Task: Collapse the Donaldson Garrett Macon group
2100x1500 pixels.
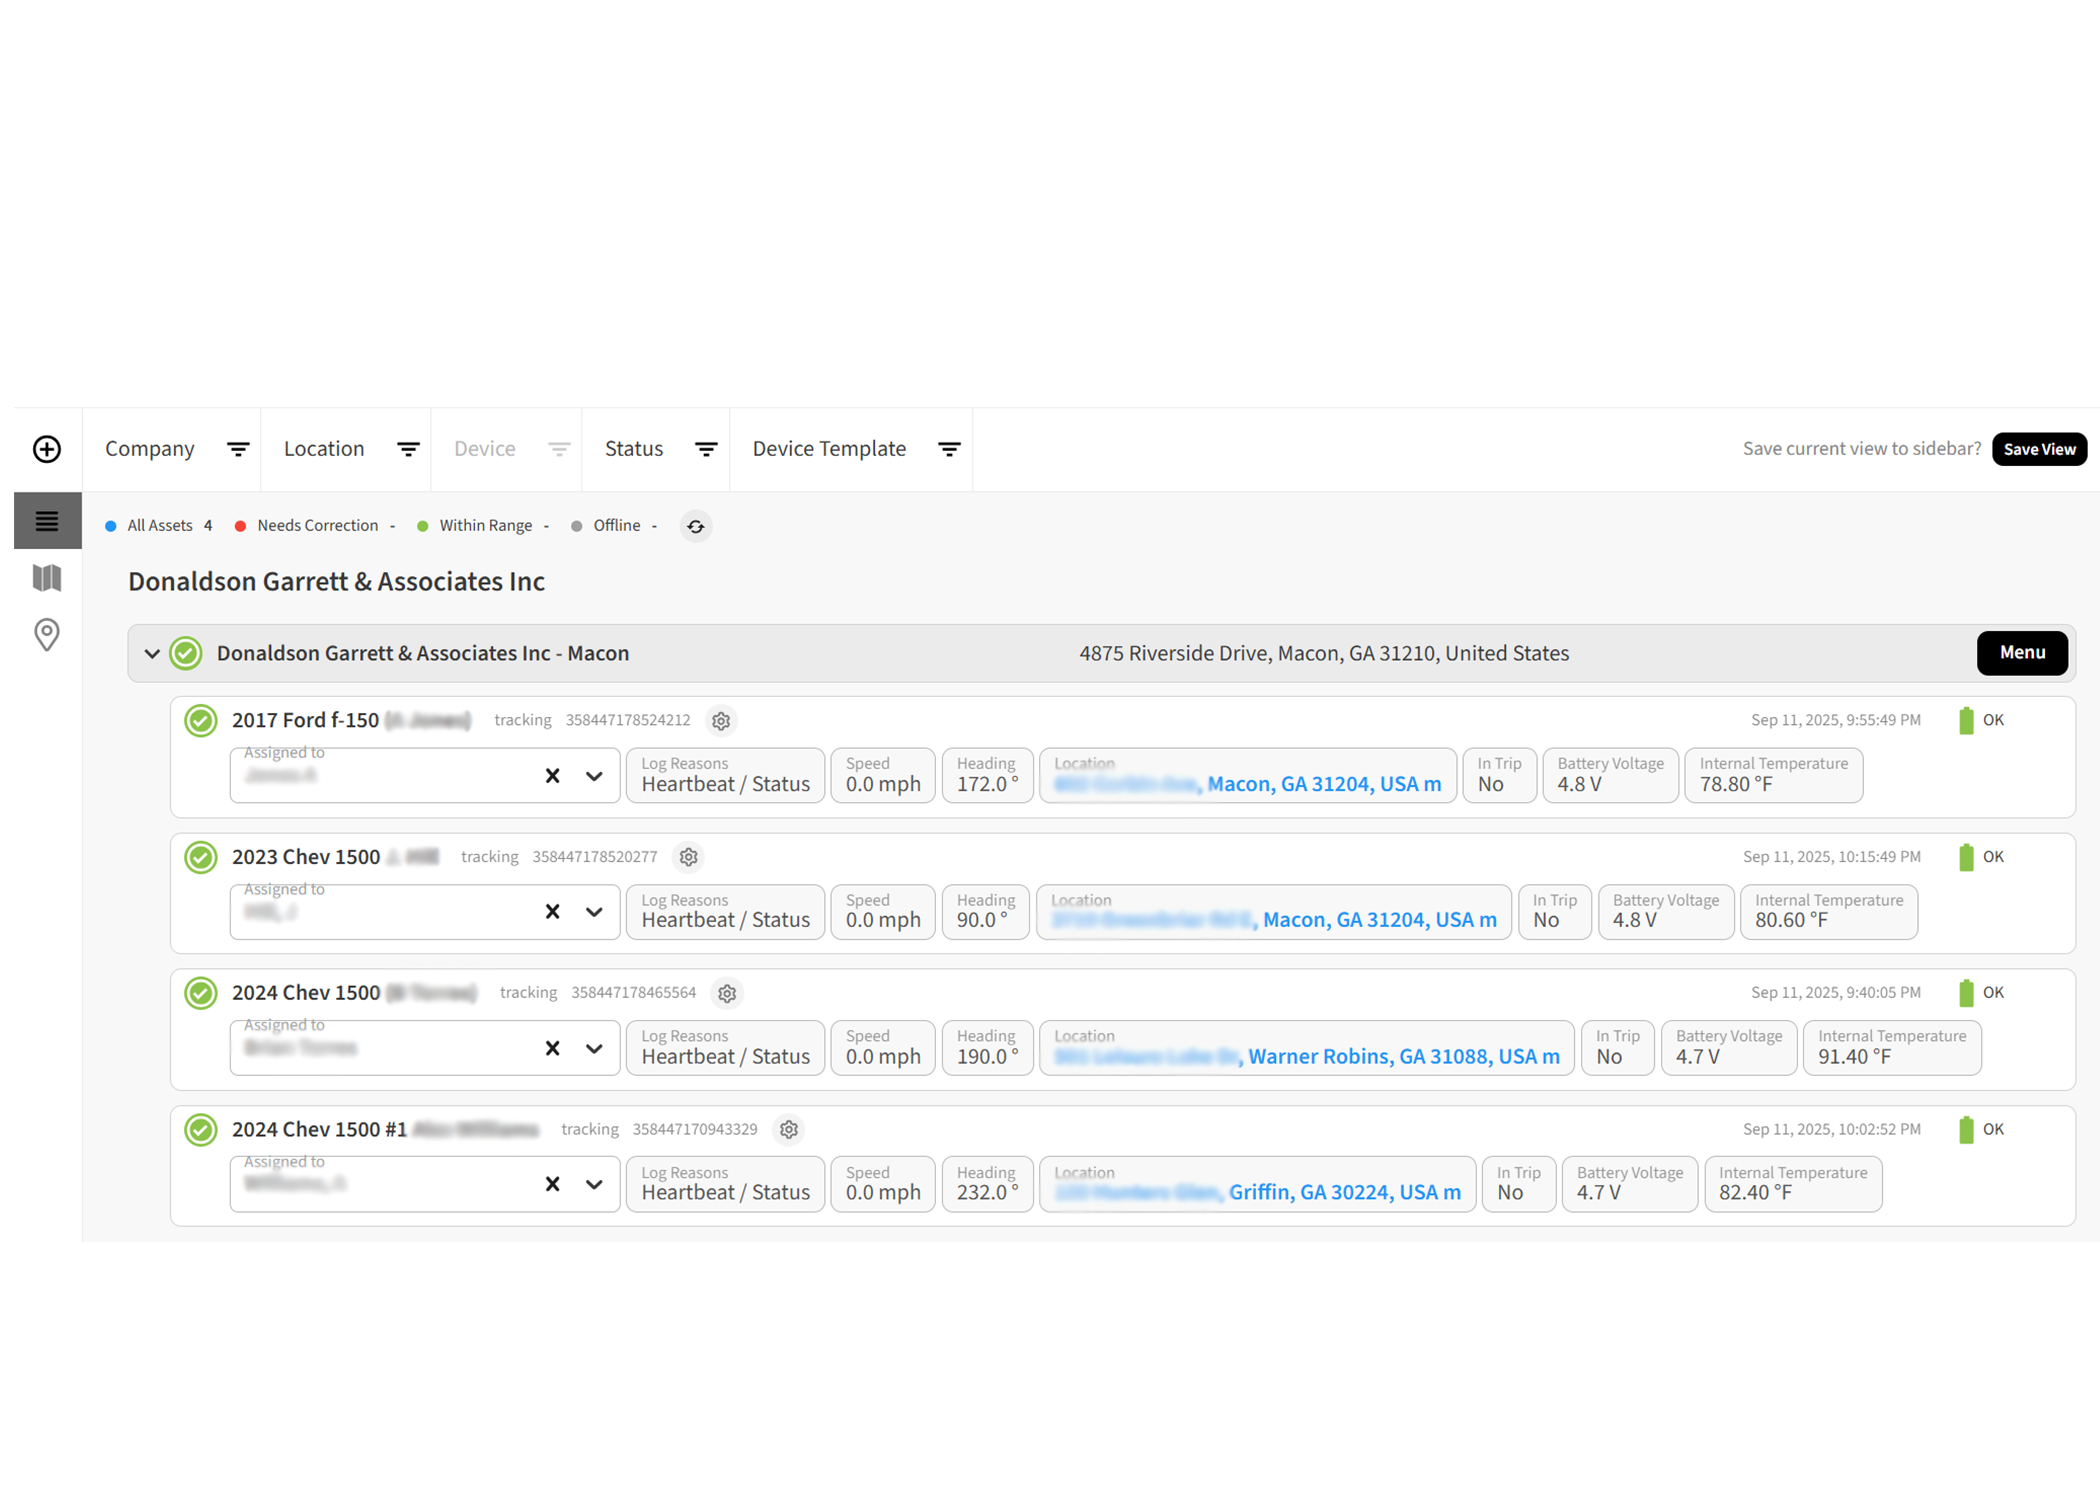Action: [152, 654]
